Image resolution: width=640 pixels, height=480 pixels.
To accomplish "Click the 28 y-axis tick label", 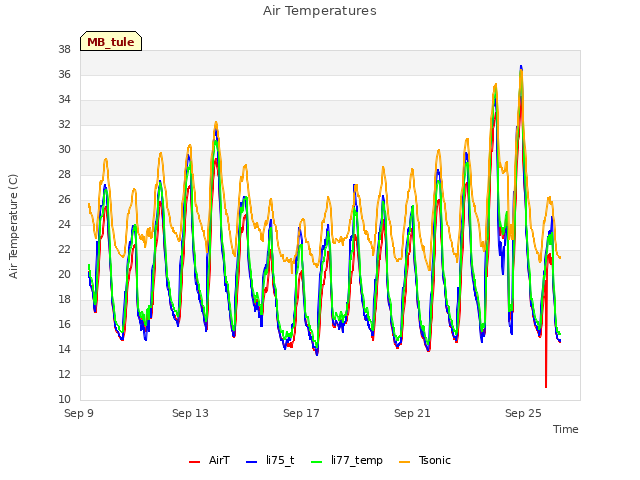I will [64, 174].
